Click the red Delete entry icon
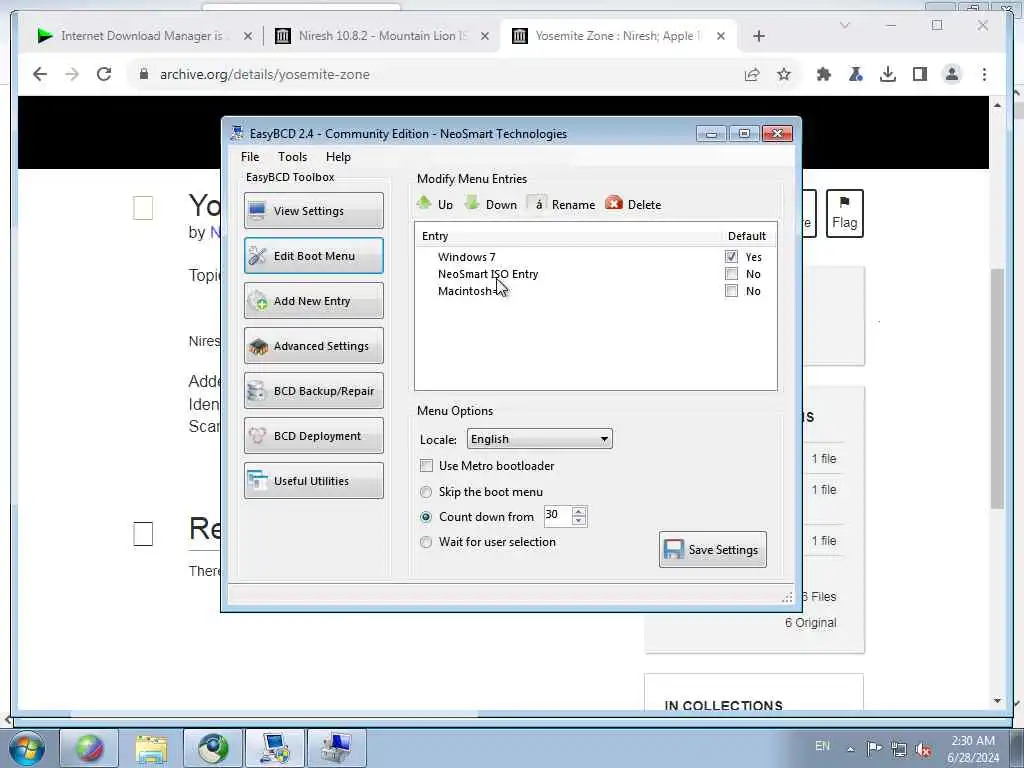 [x=614, y=203]
